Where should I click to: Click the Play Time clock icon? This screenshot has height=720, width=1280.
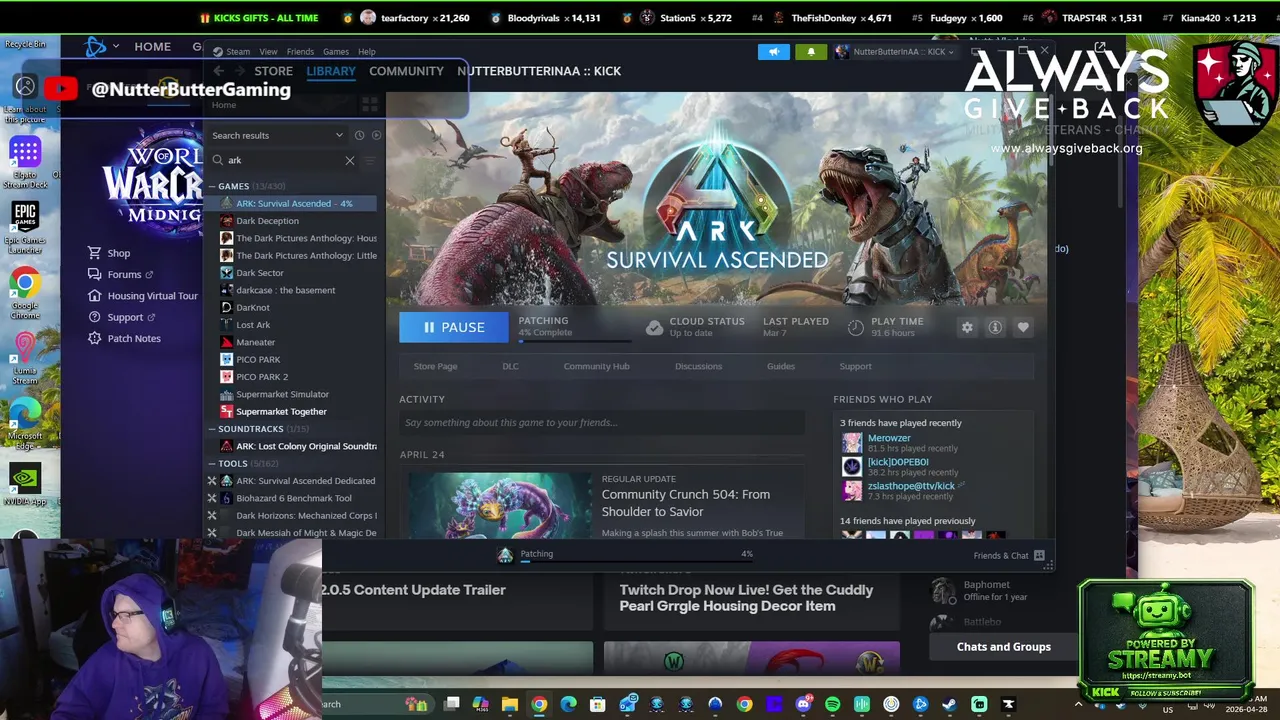[856, 327]
